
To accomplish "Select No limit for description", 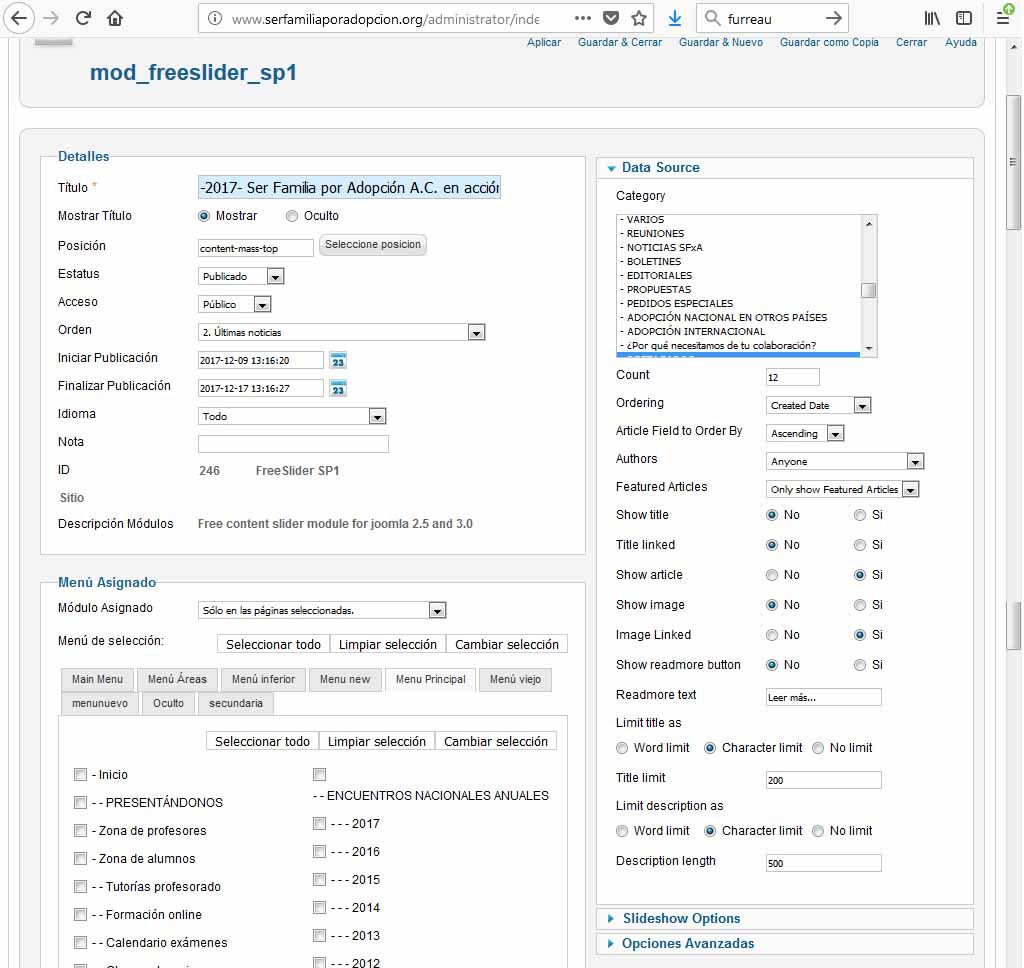I will point(818,831).
